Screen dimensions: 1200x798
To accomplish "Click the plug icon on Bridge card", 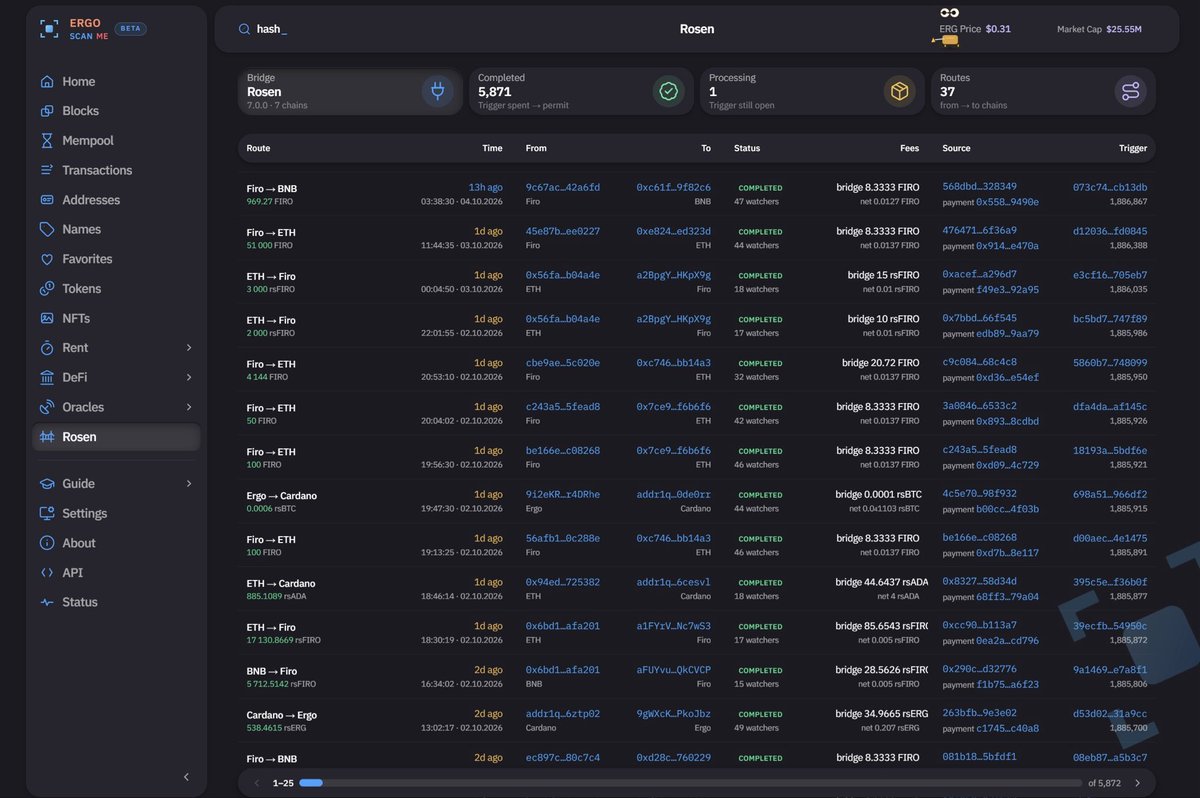I will click(x=437, y=91).
